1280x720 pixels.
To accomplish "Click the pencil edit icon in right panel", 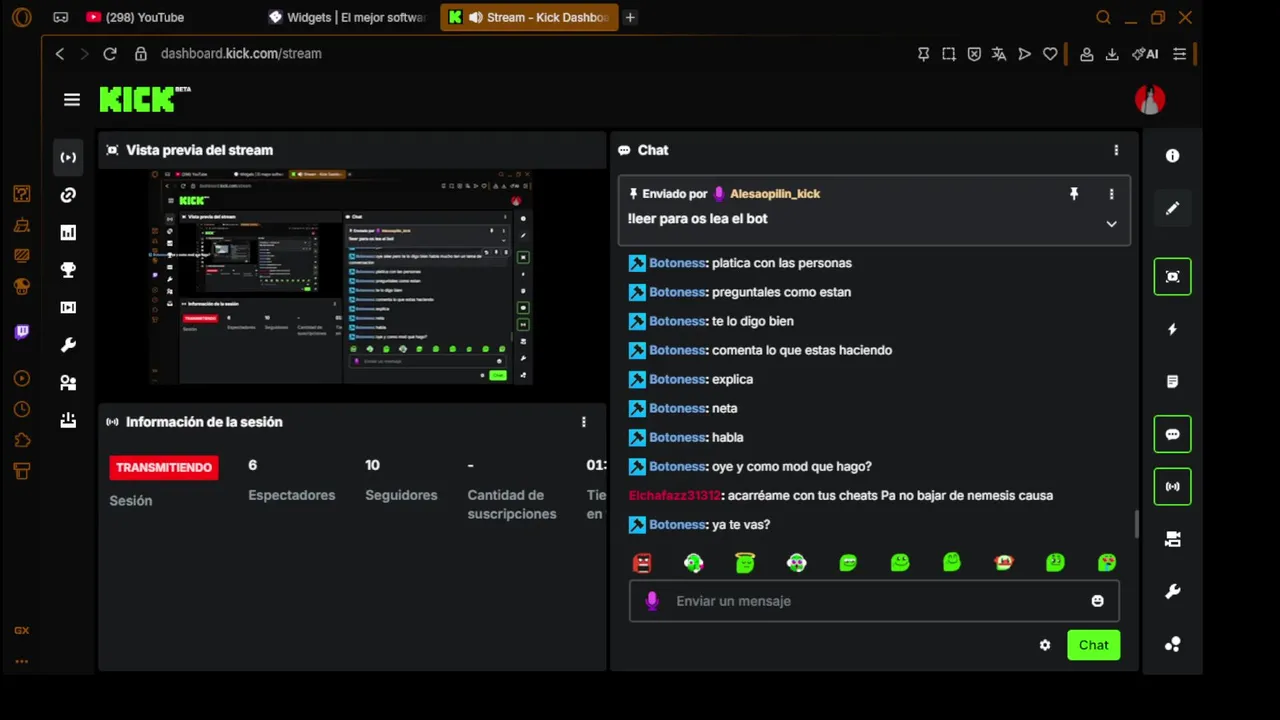I will (1172, 208).
